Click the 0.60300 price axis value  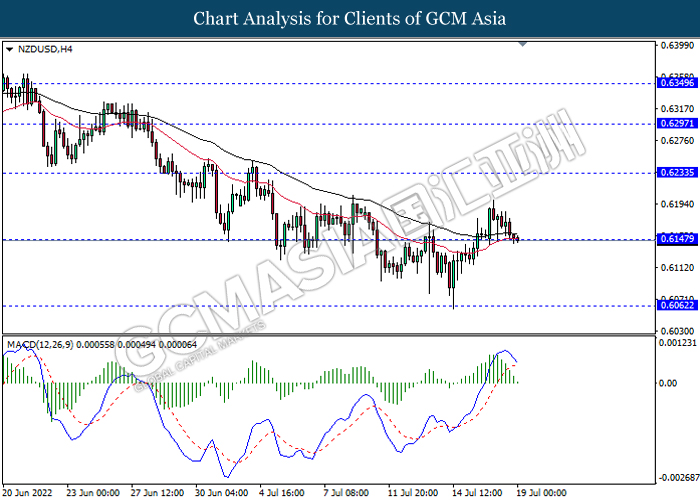click(677, 331)
